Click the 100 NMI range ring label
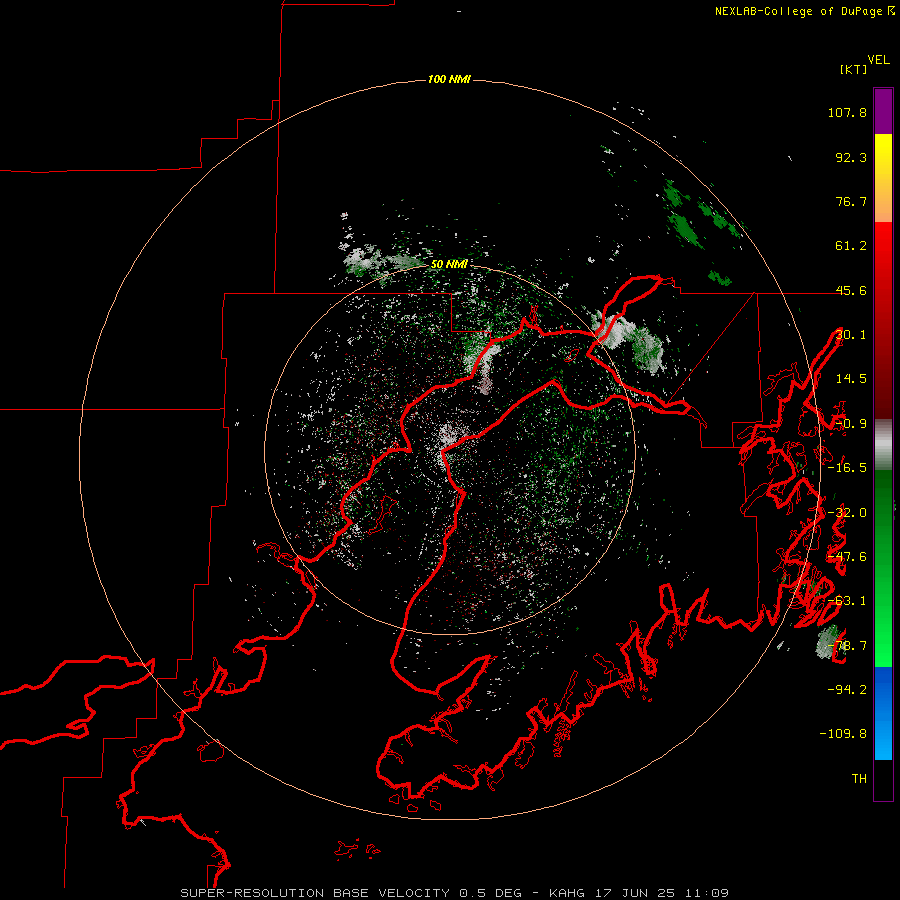This screenshot has height=900, width=900. pos(449,79)
